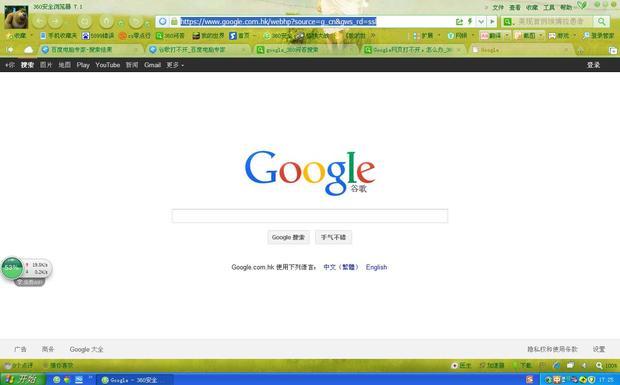Screen dimensions: 620x385
Task: Open the 网银 dropdown
Action: (461, 36)
